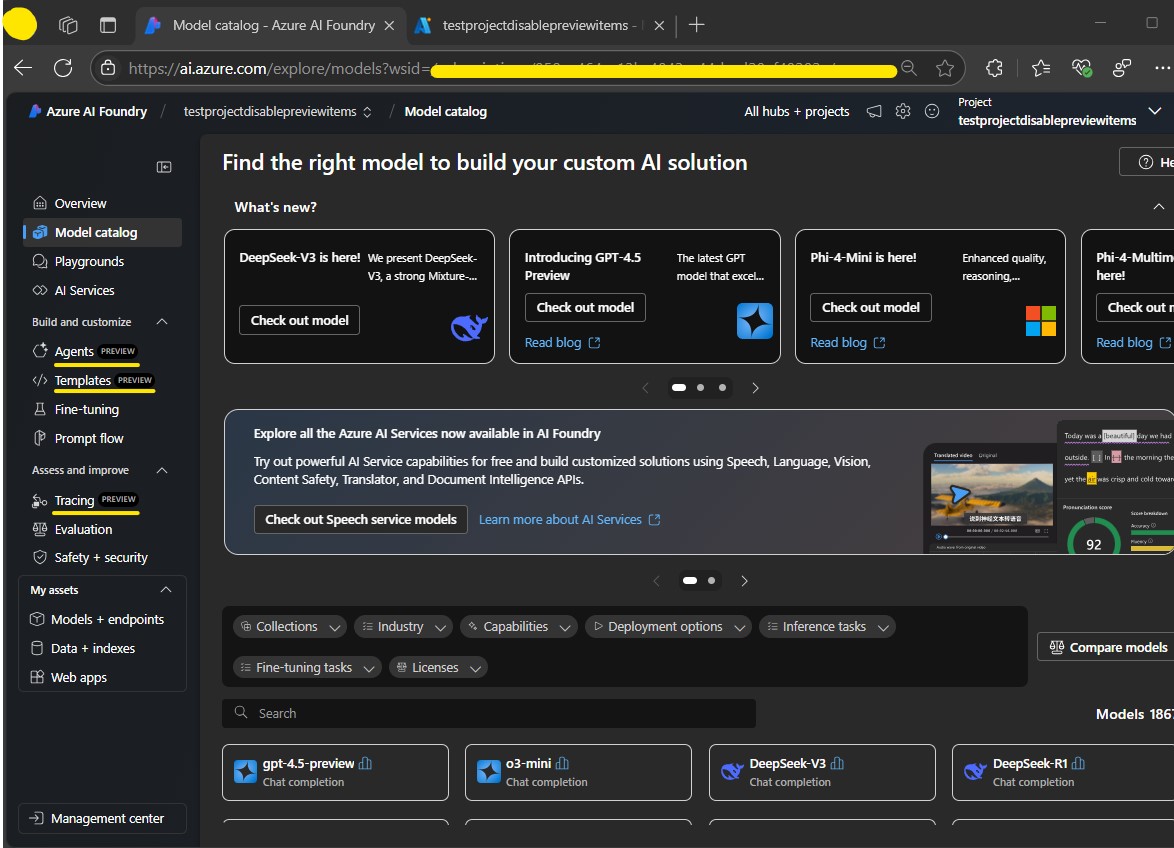Click the site info lock icon

point(108,68)
